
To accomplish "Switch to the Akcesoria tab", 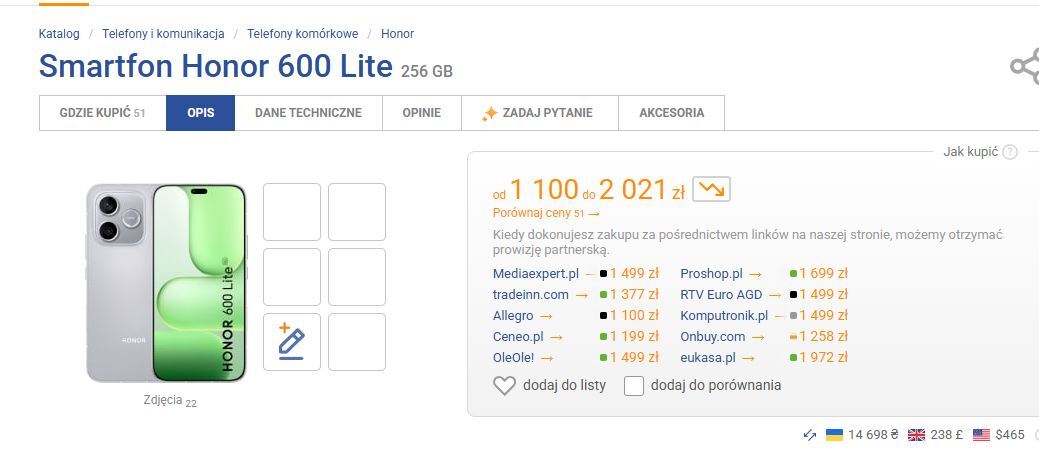I will (671, 113).
